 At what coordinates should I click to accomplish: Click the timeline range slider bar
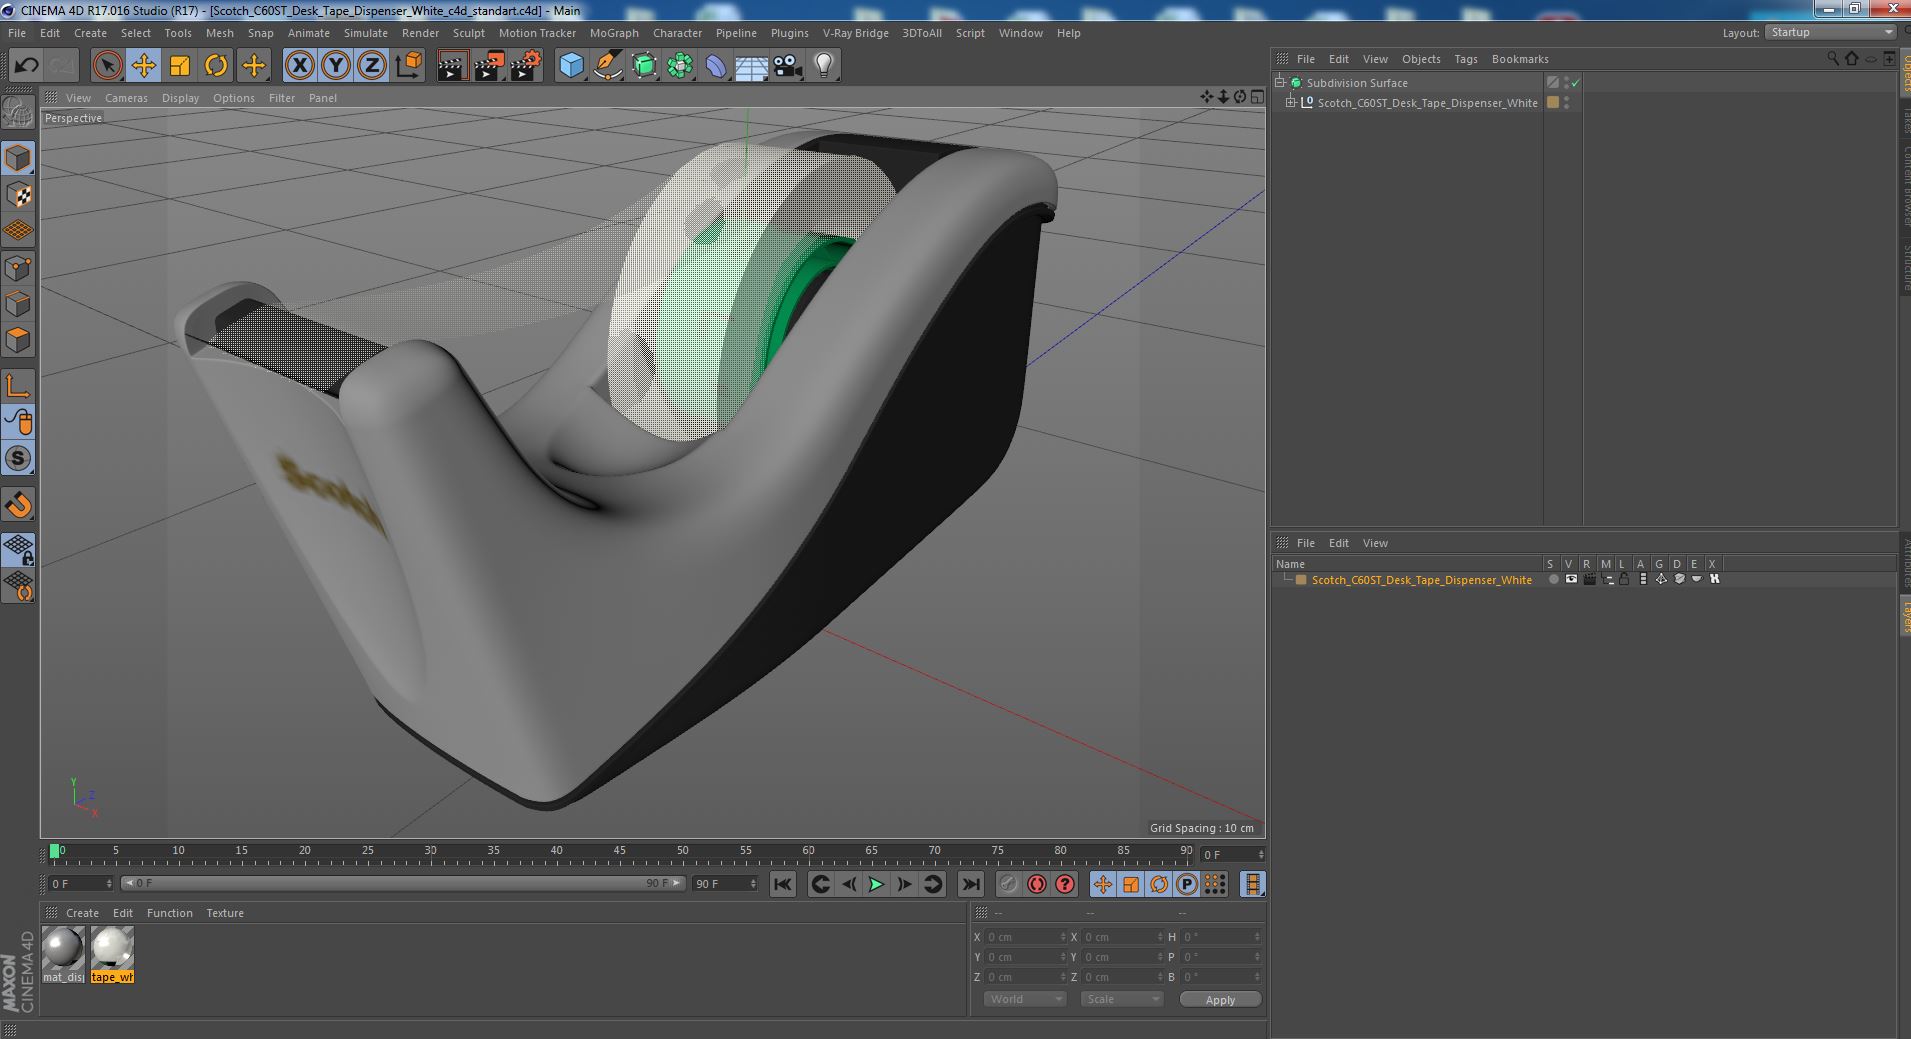tap(403, 883)
